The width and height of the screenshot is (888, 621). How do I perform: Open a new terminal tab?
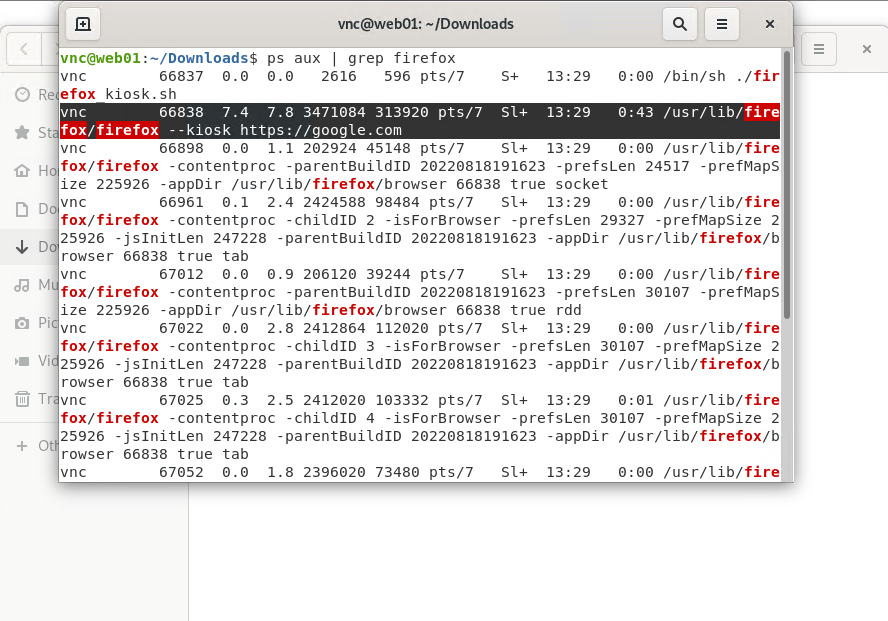pos(83,24)
